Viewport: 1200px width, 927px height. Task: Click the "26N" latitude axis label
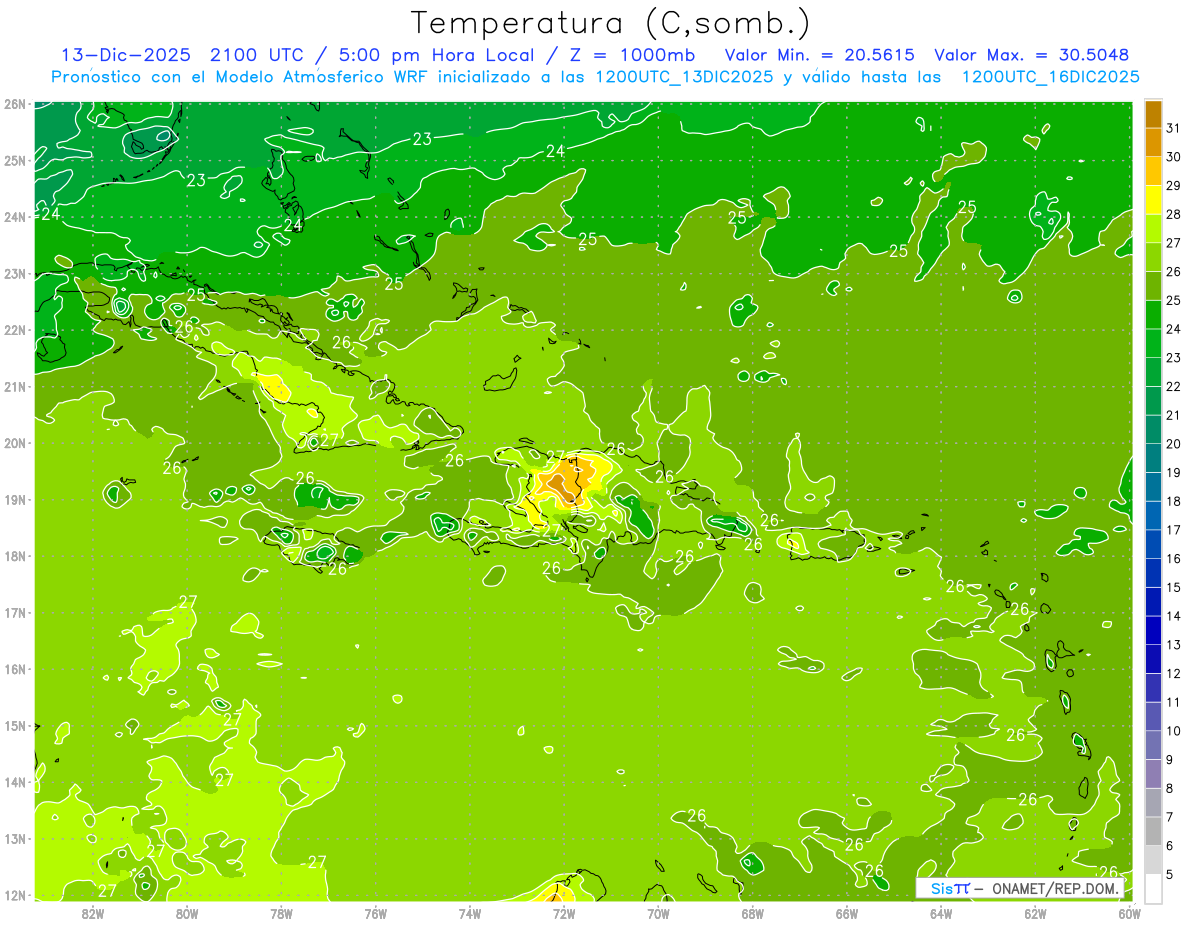point(15,104)
